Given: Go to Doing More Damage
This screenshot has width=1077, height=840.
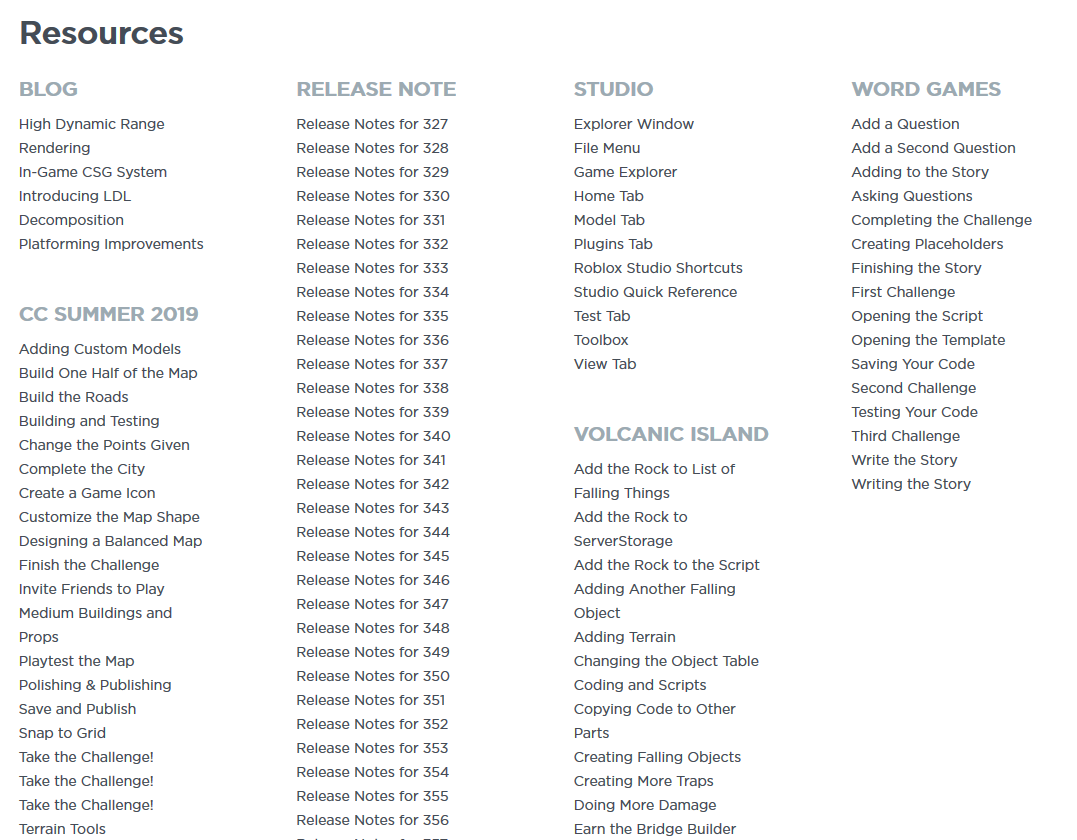Looking at the screenshot, I should tap(645, 805).
